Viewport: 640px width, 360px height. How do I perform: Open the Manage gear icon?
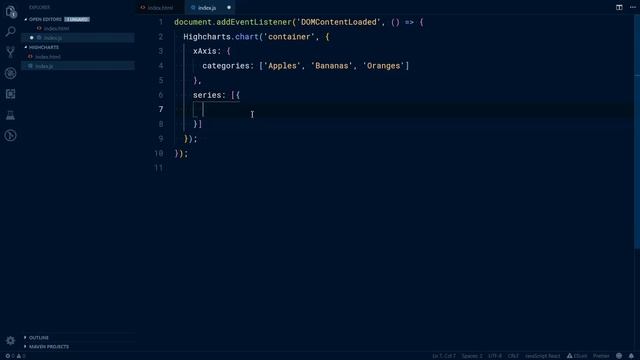pyautogui.click(x=10, y=340)
